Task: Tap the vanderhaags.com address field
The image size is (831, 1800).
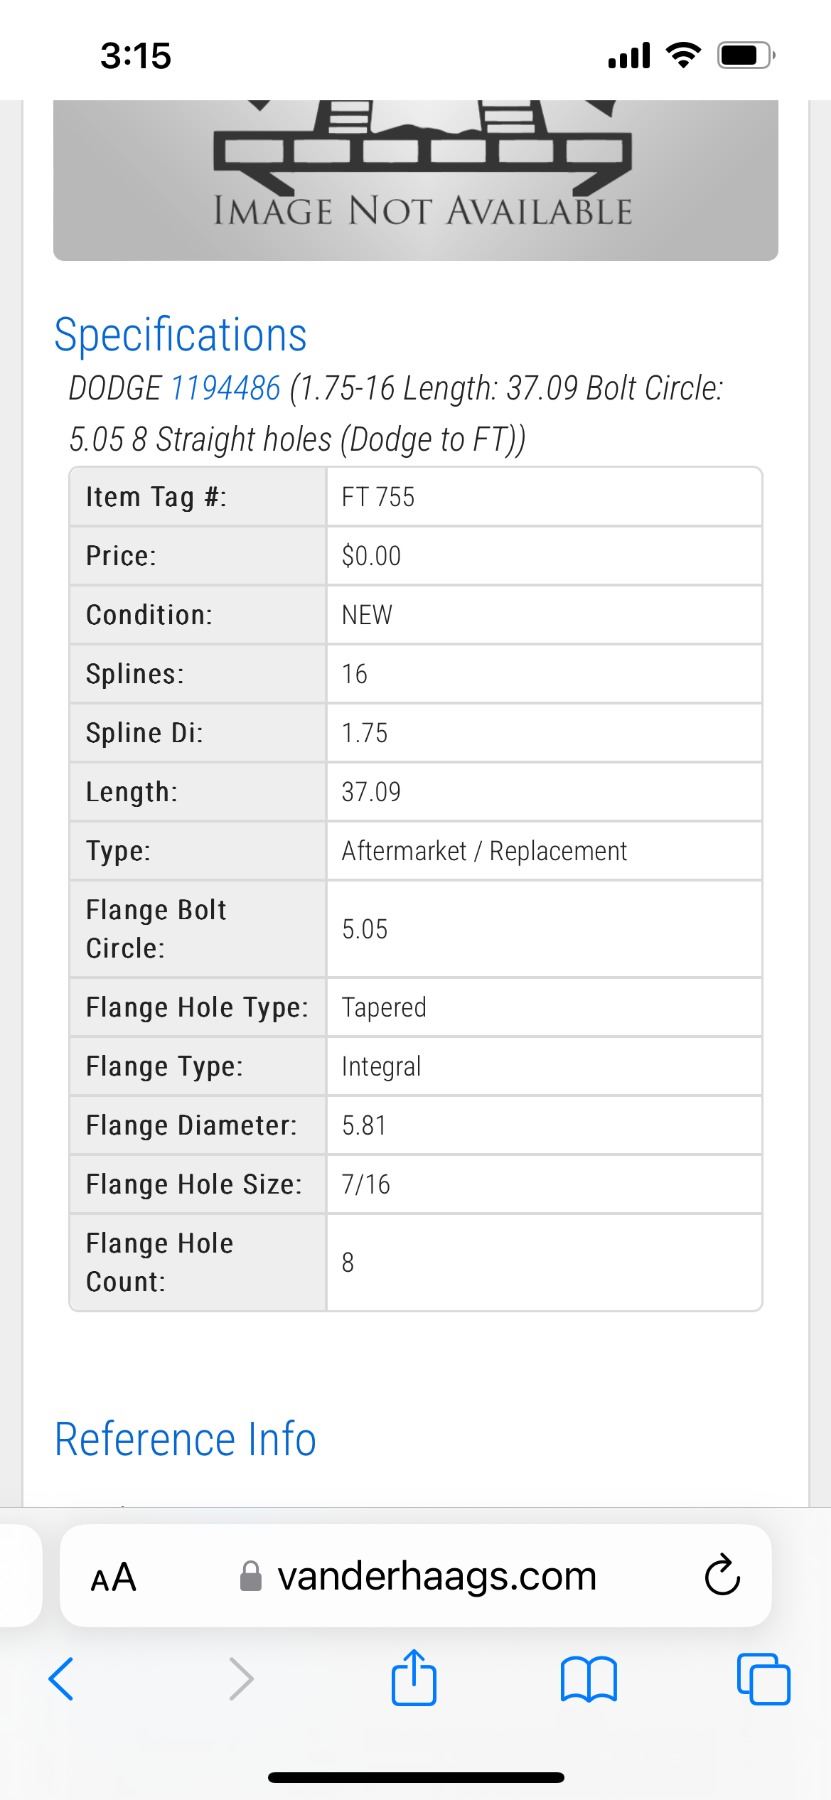Action: point(436,1576)
